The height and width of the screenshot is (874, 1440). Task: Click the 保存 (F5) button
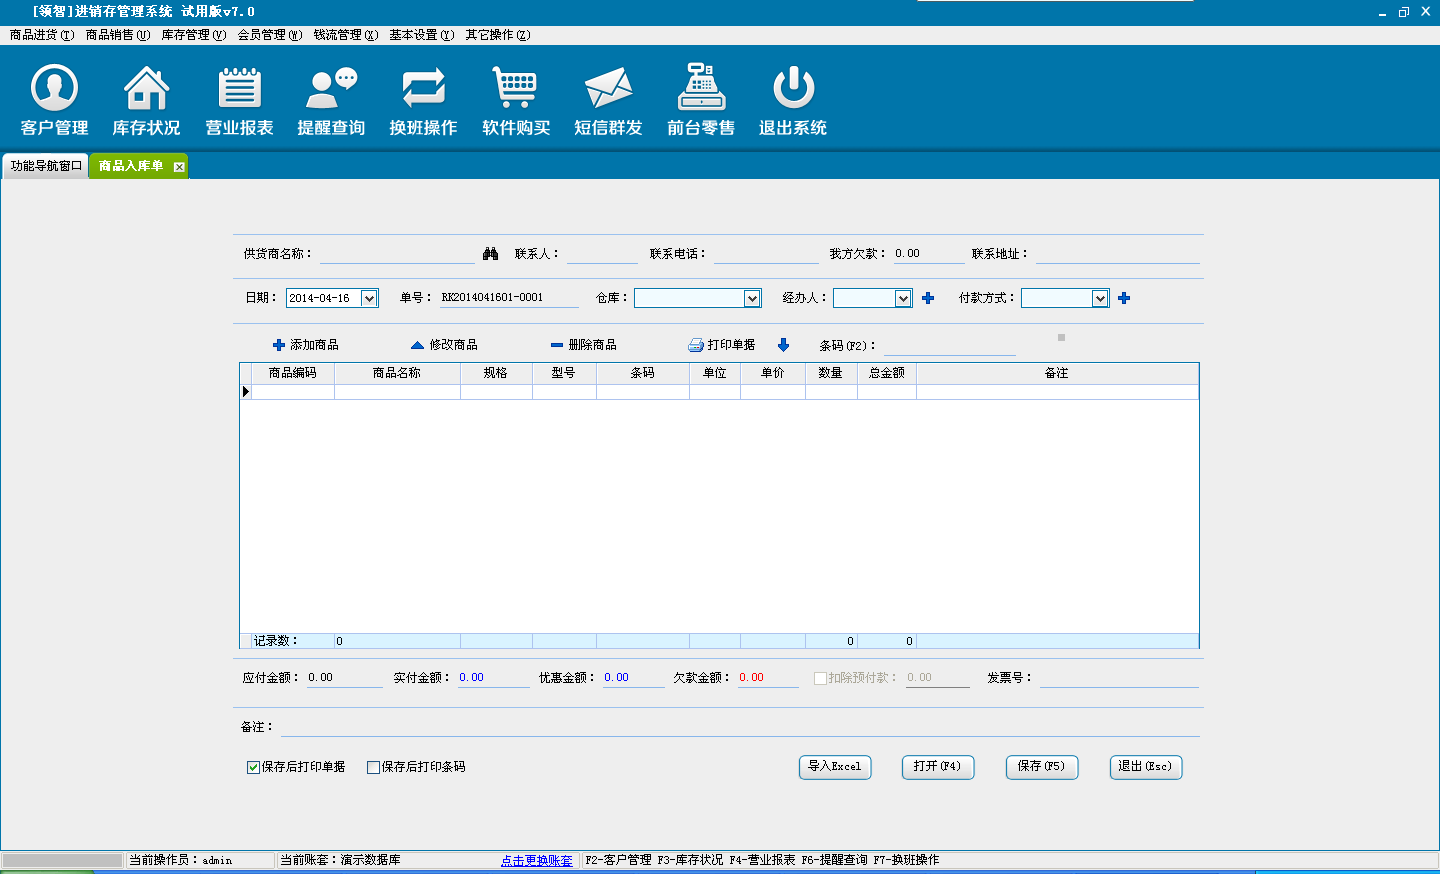click(1041, 767)
